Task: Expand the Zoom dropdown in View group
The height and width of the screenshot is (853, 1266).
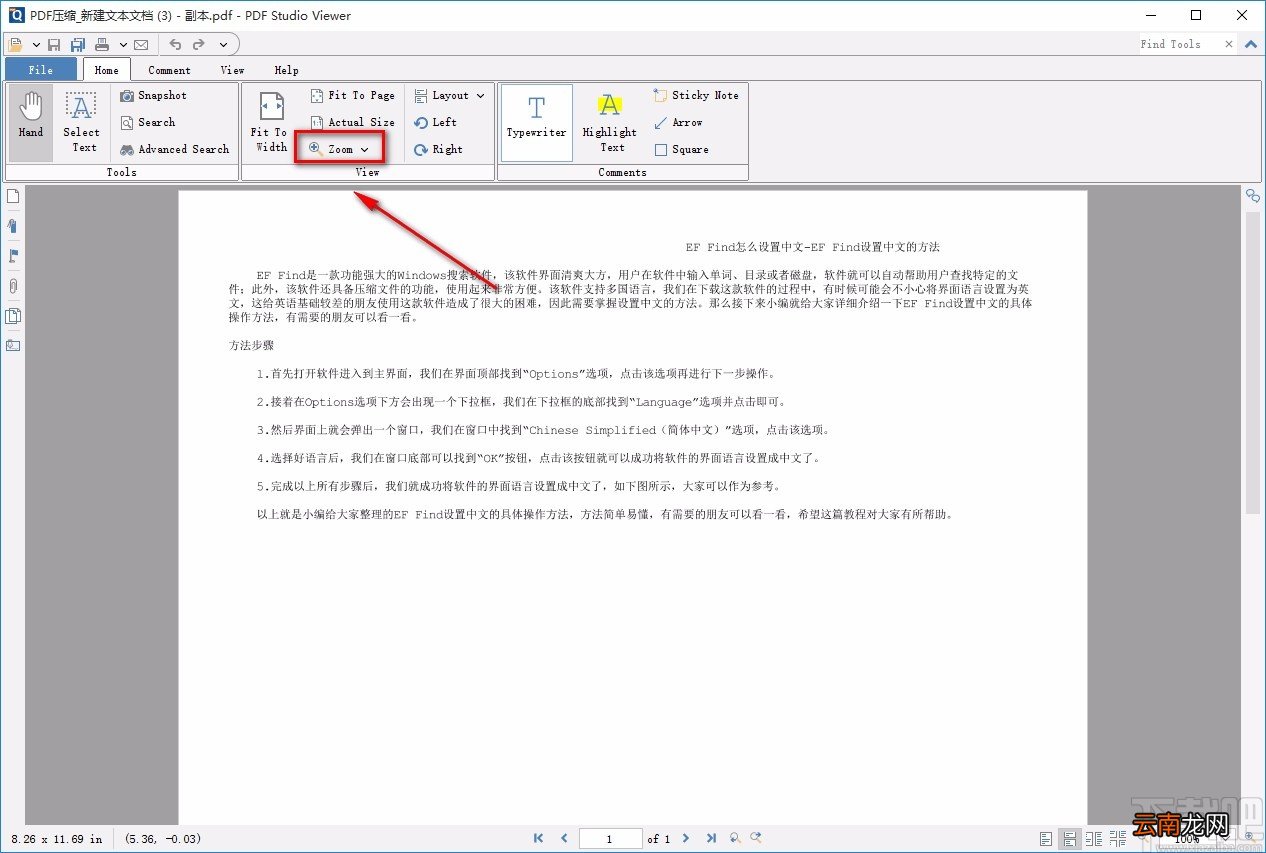Action: point(340,149)
